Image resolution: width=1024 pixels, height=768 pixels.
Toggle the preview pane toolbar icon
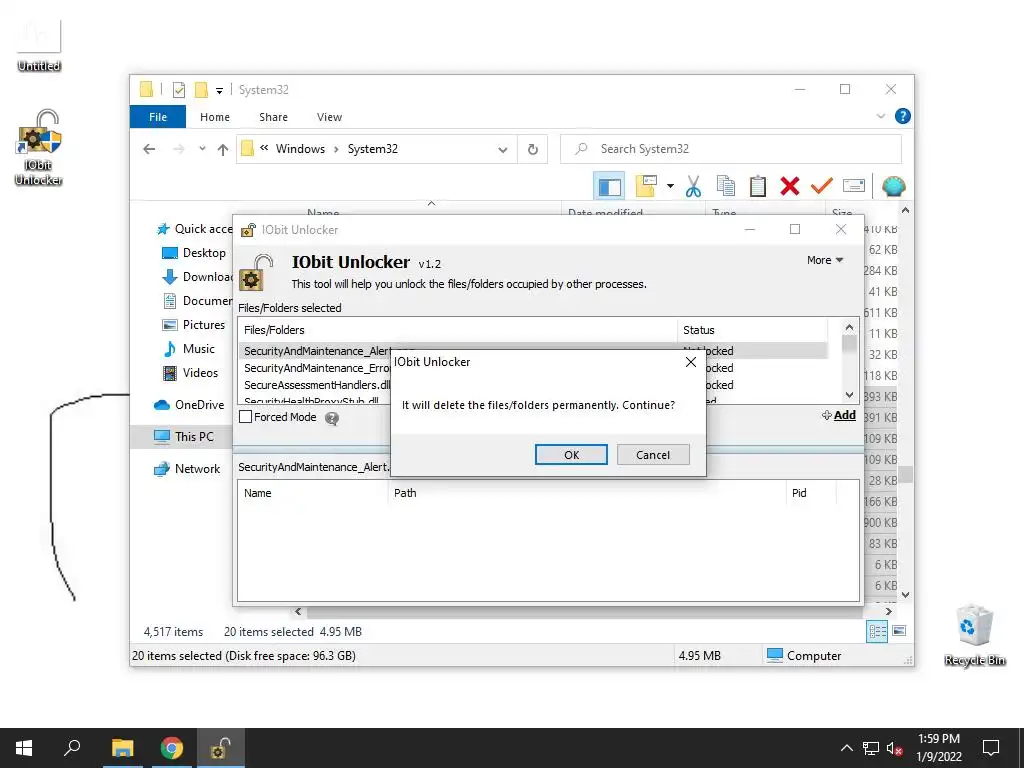pos(609,187)
